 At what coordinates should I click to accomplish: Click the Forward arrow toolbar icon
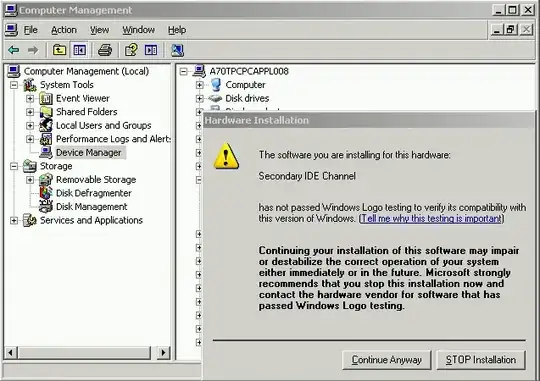pos(33,50)
